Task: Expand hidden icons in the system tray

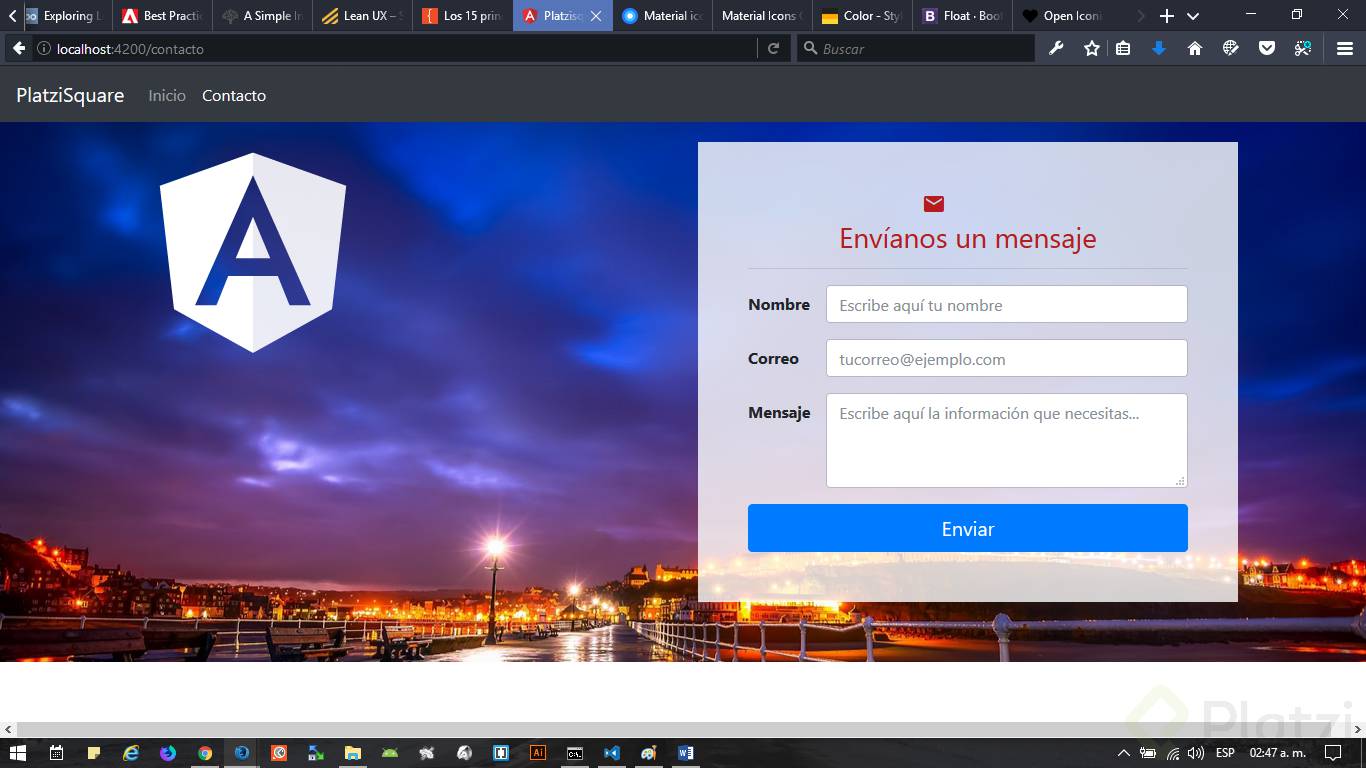Action: coord(1123,753)
